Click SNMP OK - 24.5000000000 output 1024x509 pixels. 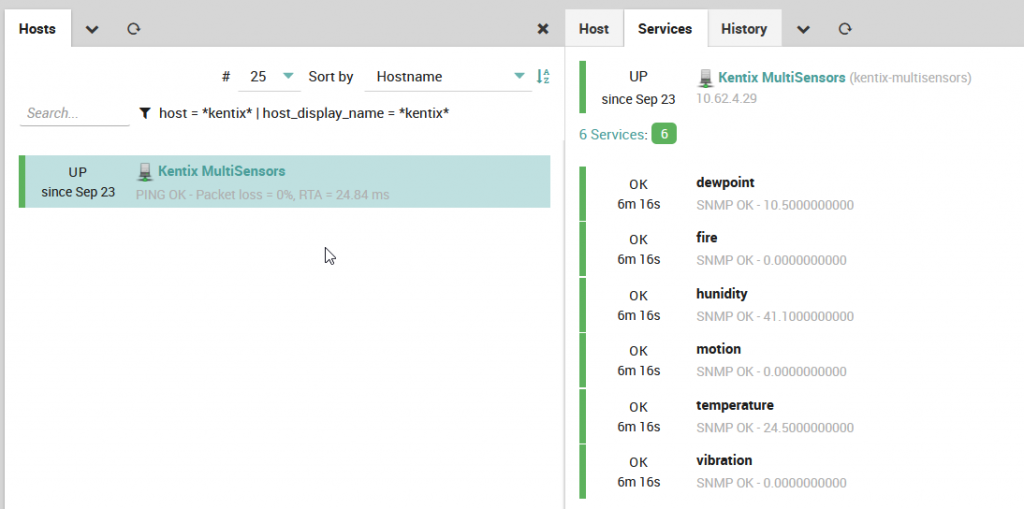tap(775, 428)
